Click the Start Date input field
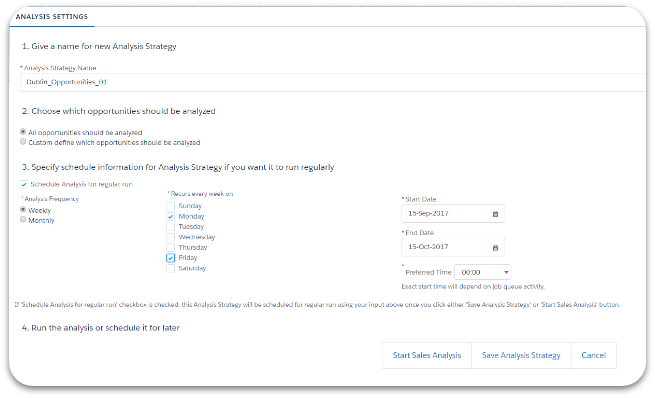 [x=453, y=214]
